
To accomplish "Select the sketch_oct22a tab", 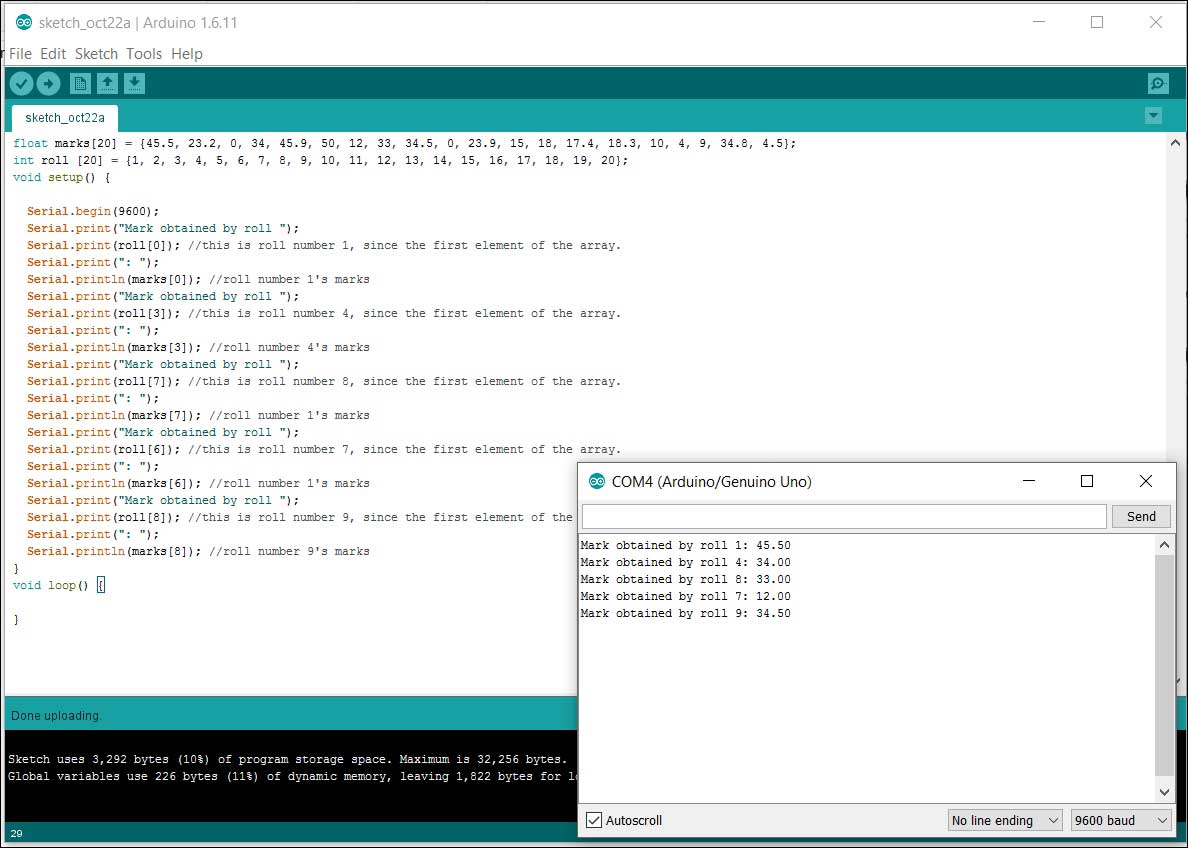I will click(64, 117).
